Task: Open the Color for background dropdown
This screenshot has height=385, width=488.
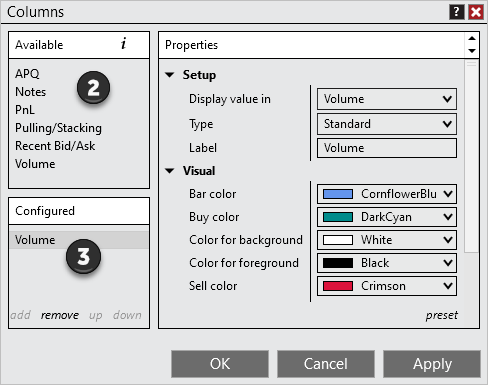Action: (x=387, y=240)
